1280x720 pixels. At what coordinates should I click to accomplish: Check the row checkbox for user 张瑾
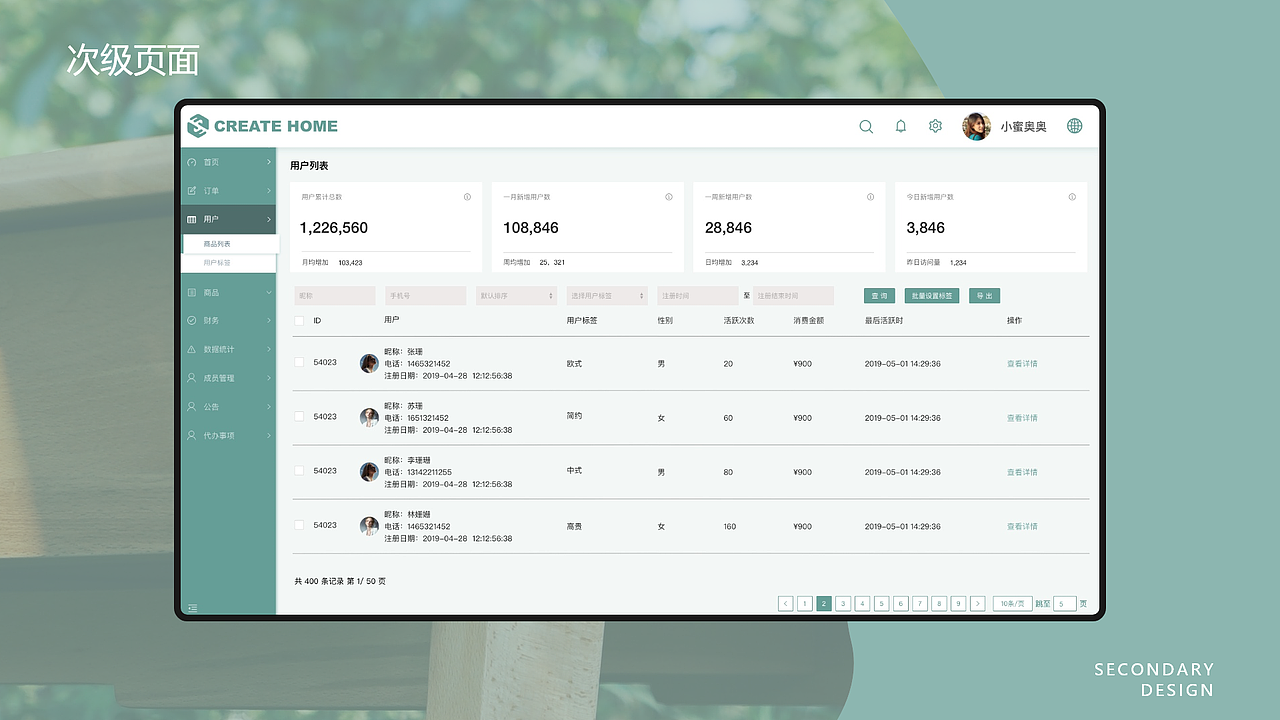(299, 362)
